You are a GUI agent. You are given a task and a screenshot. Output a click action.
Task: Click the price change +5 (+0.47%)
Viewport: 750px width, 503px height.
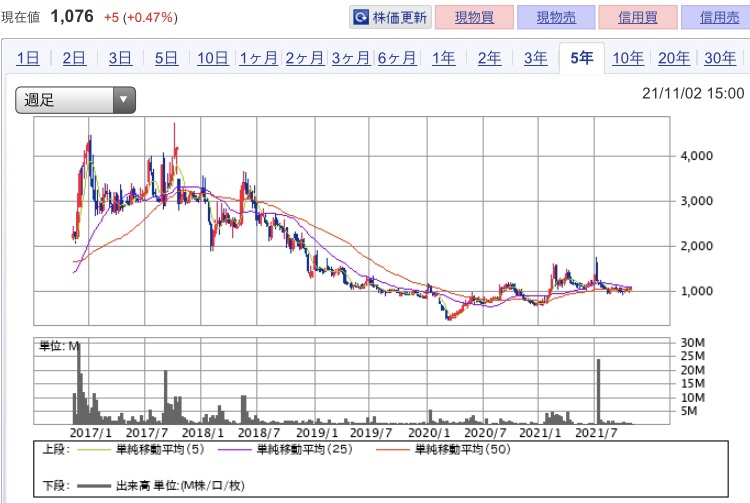141,18
